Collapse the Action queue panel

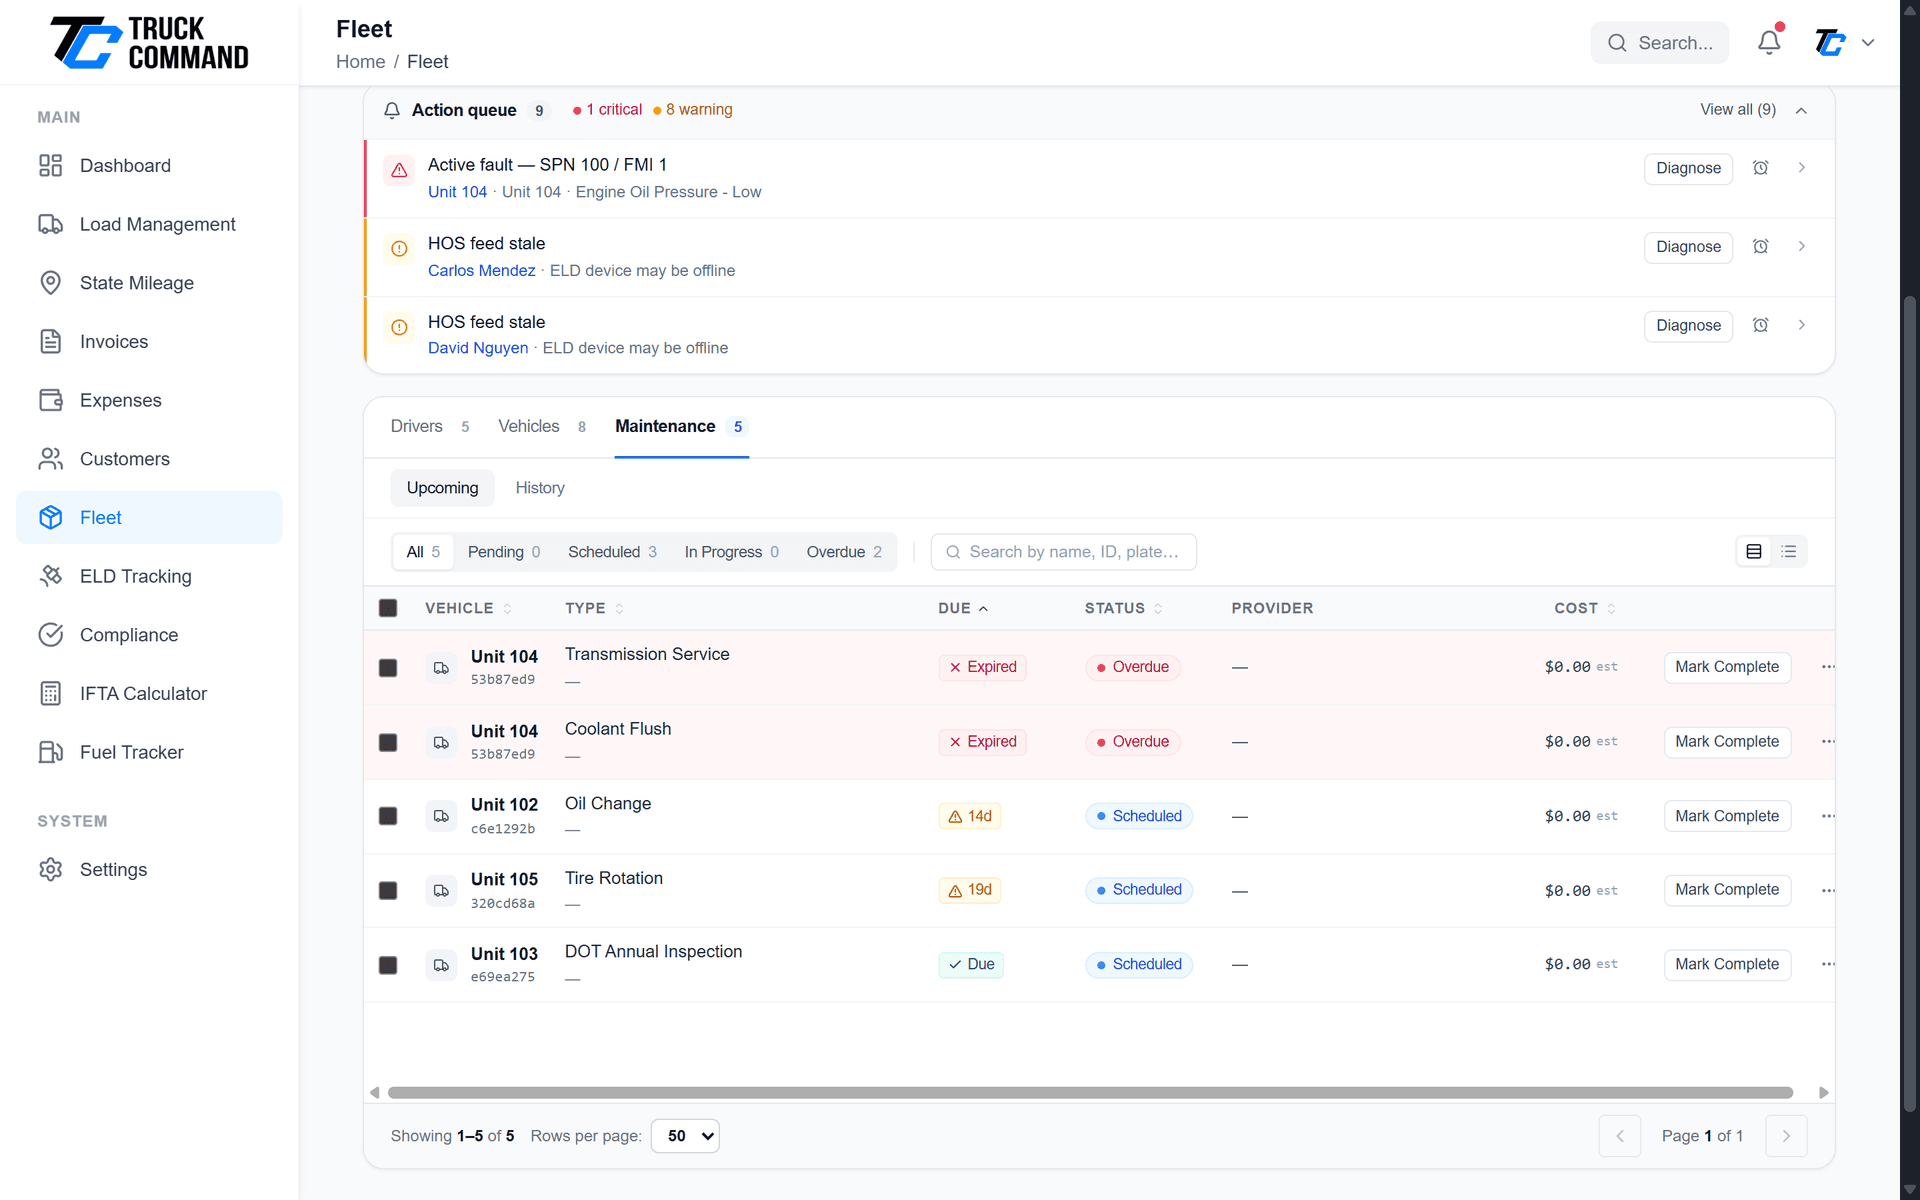click(x=1801, y=110)
